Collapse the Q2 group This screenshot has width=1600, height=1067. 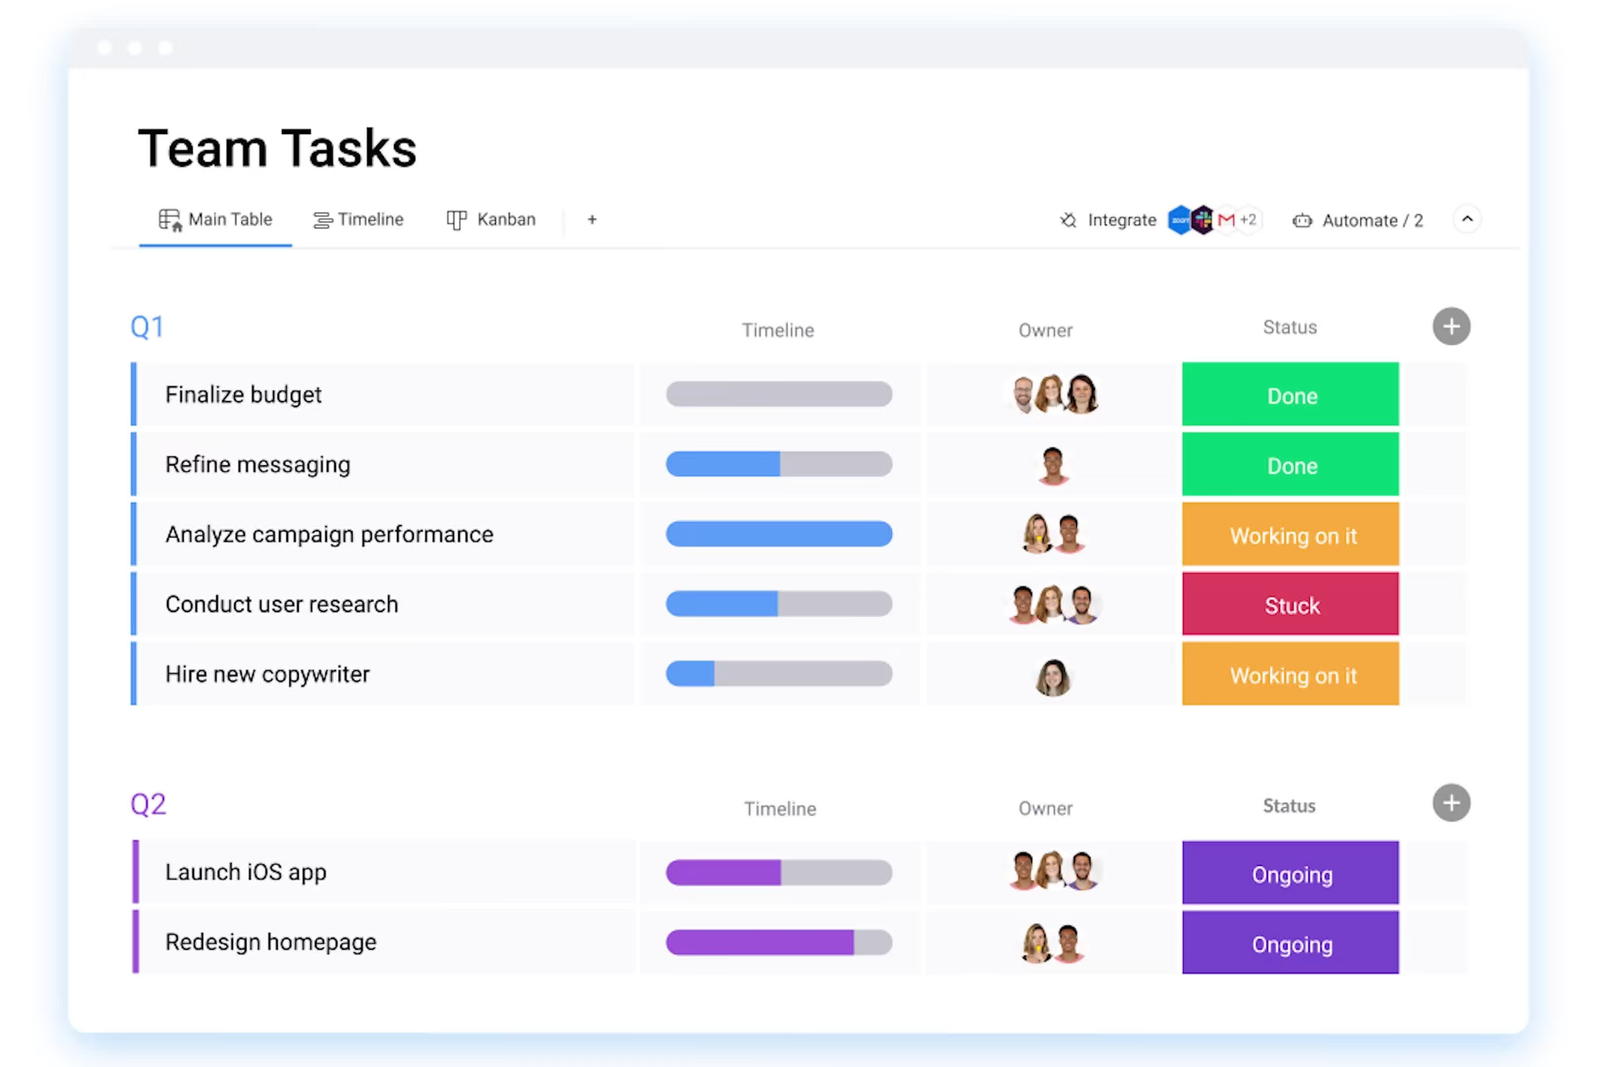pos(148,803)
